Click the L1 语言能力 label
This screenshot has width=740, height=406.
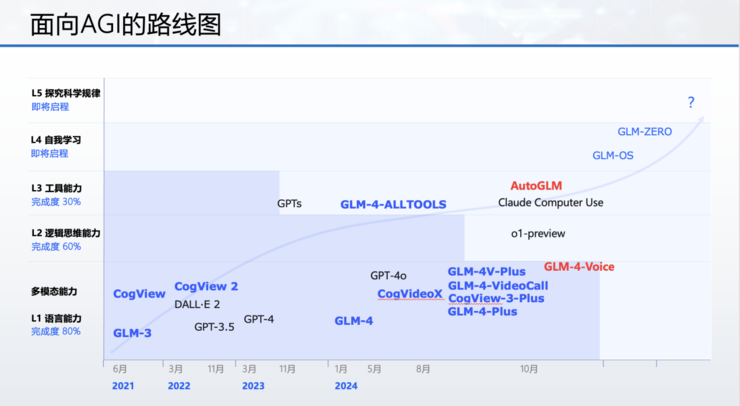pos(57,318)
